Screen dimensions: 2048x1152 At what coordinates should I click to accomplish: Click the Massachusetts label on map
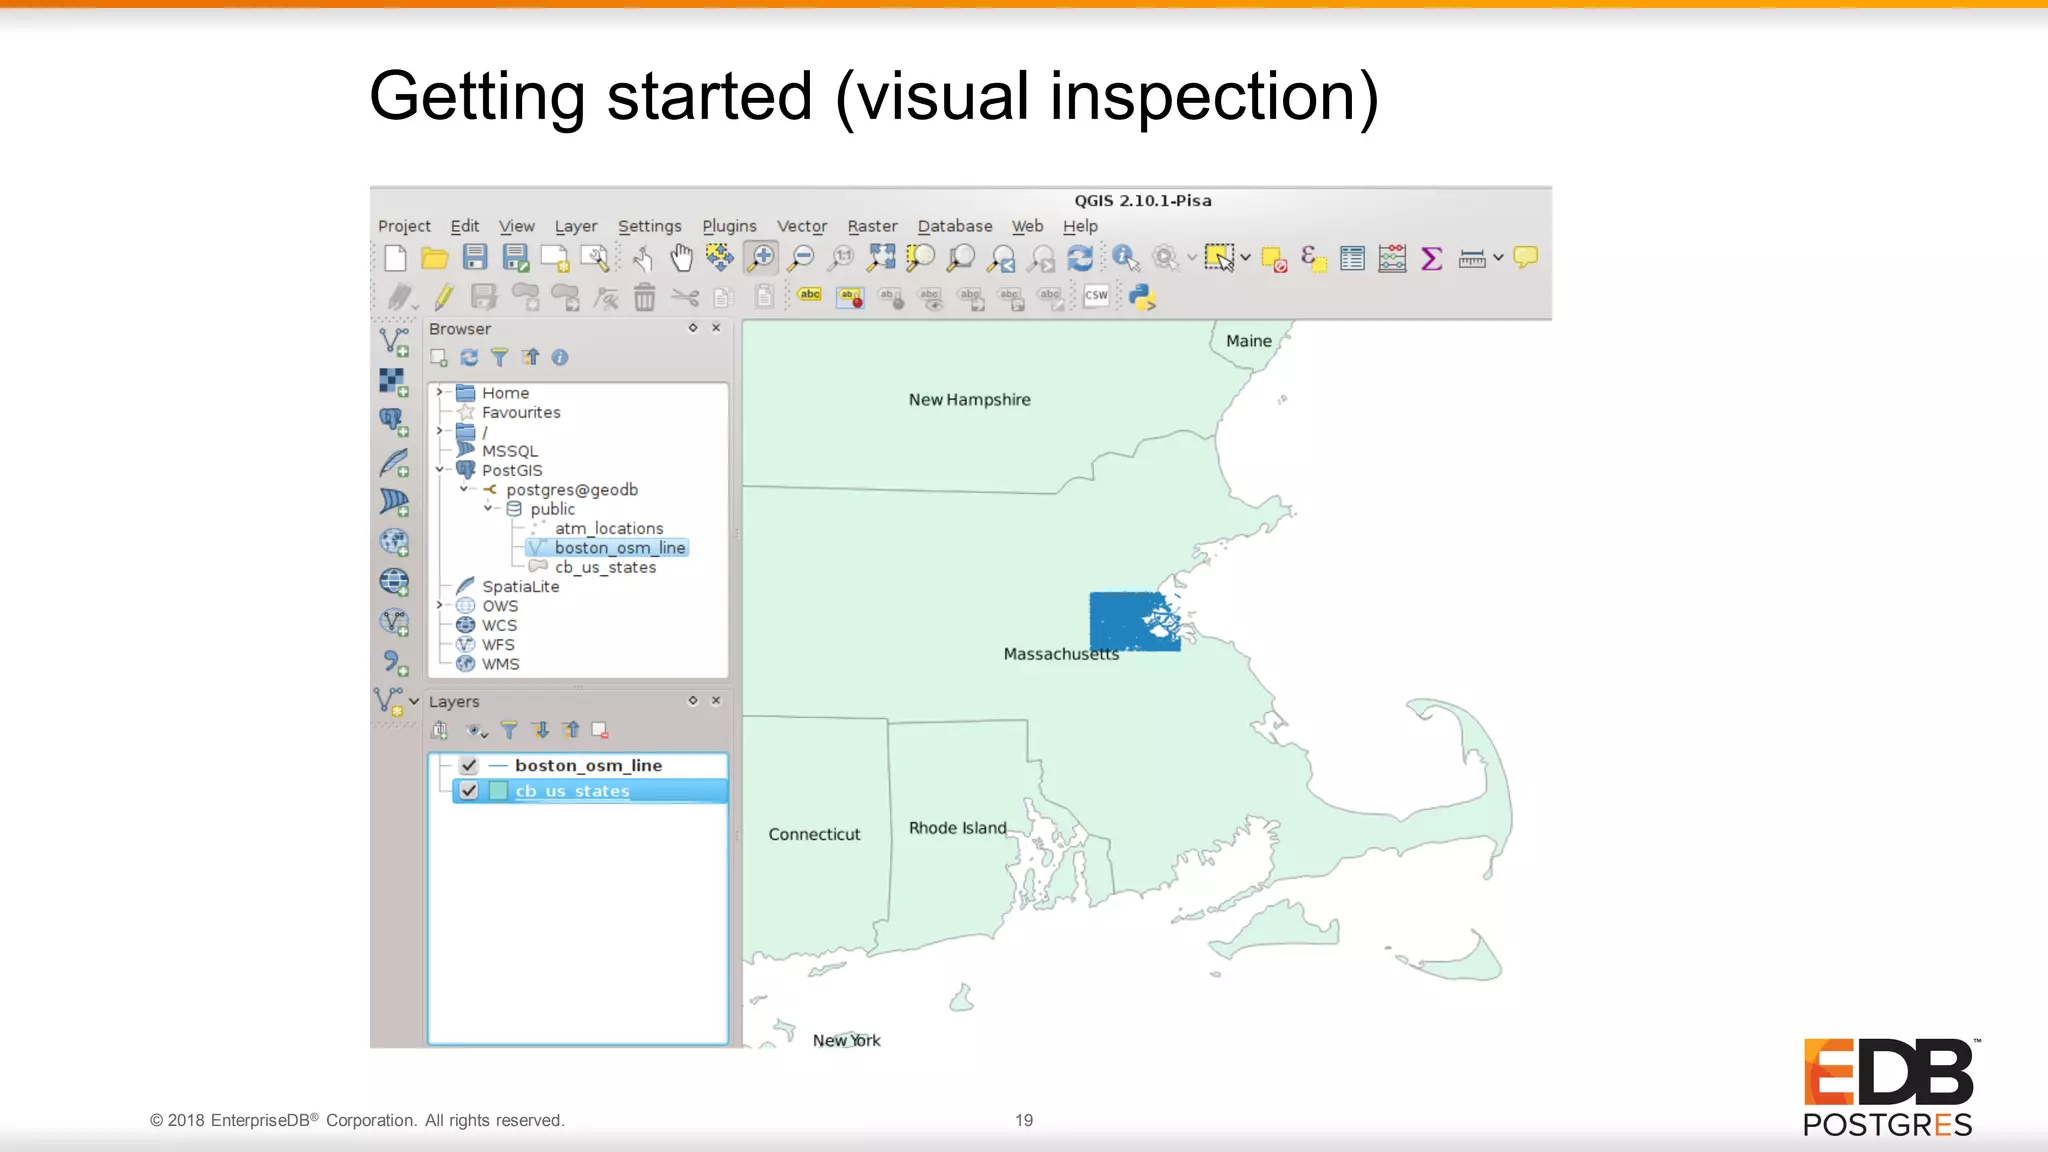pyautogui.click(x=1061, y=654)
